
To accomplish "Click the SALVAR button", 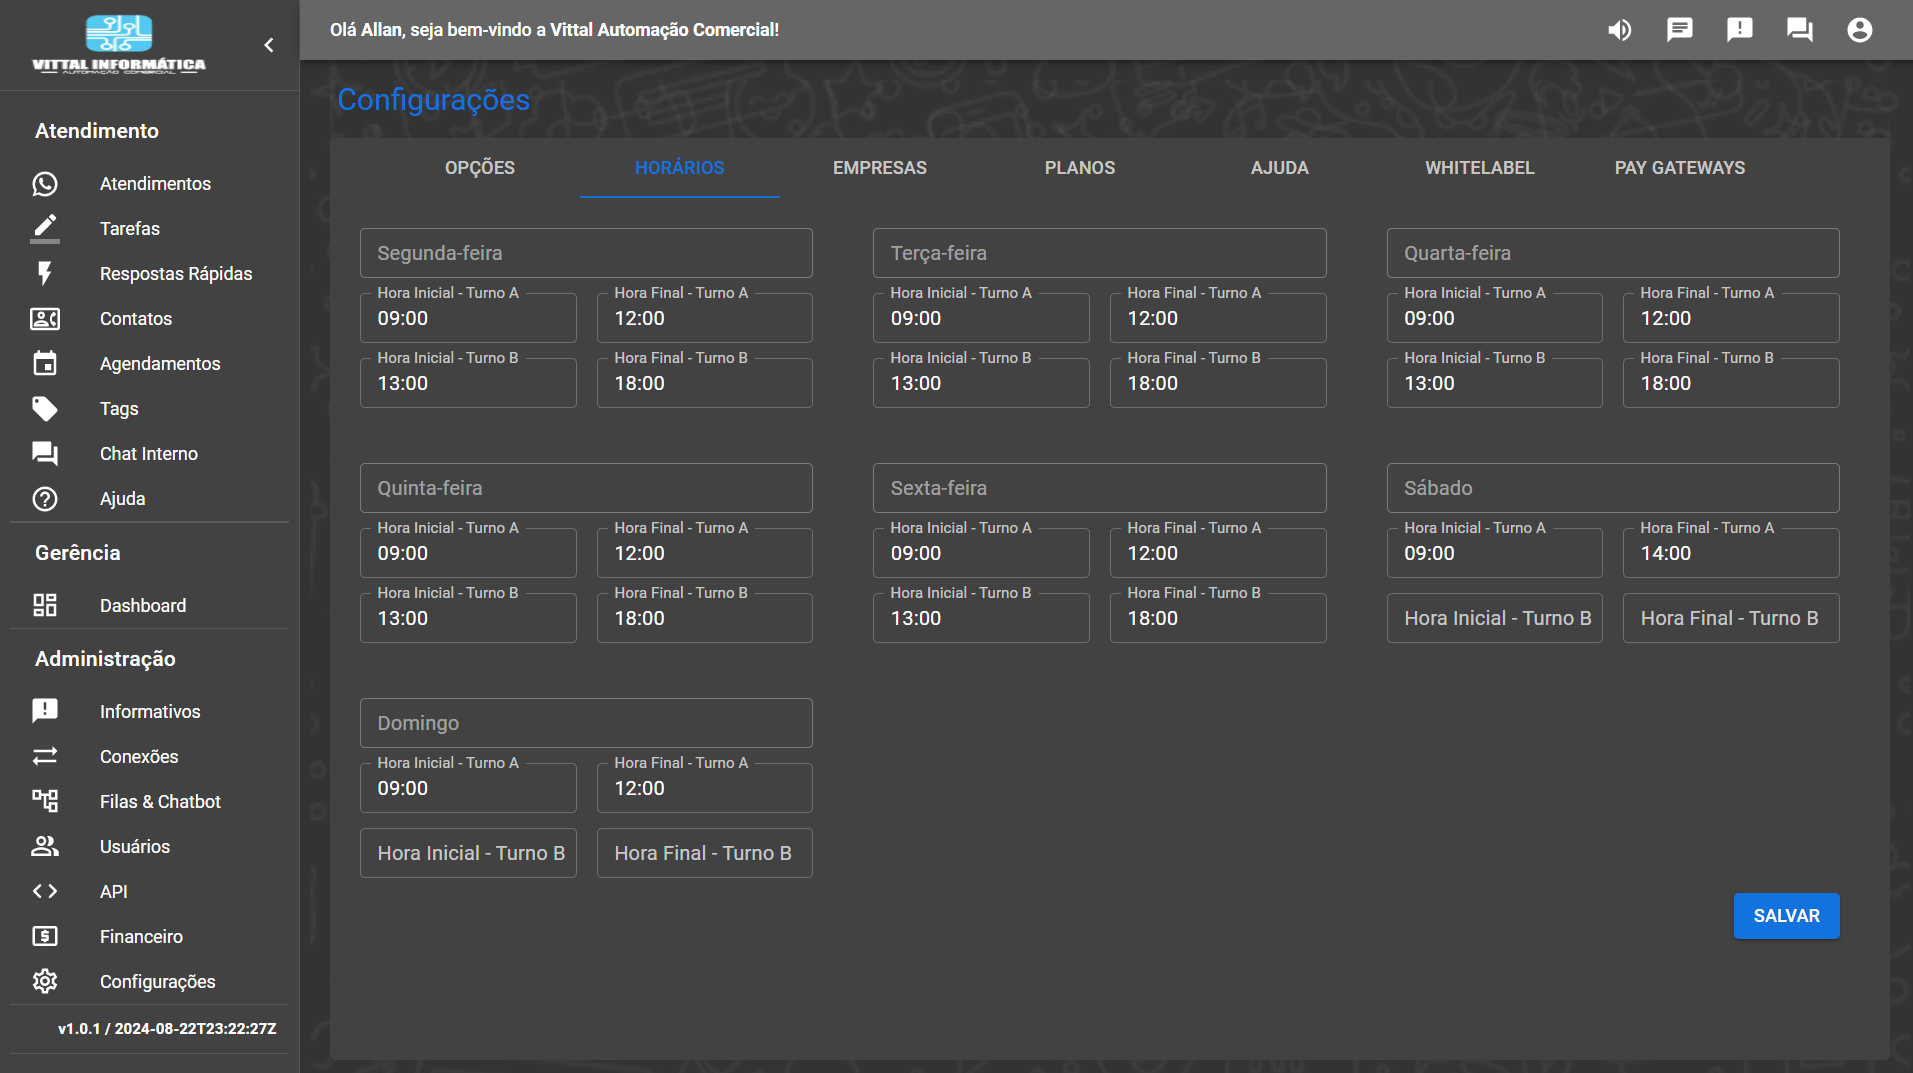I will (x=1786, y=916).
